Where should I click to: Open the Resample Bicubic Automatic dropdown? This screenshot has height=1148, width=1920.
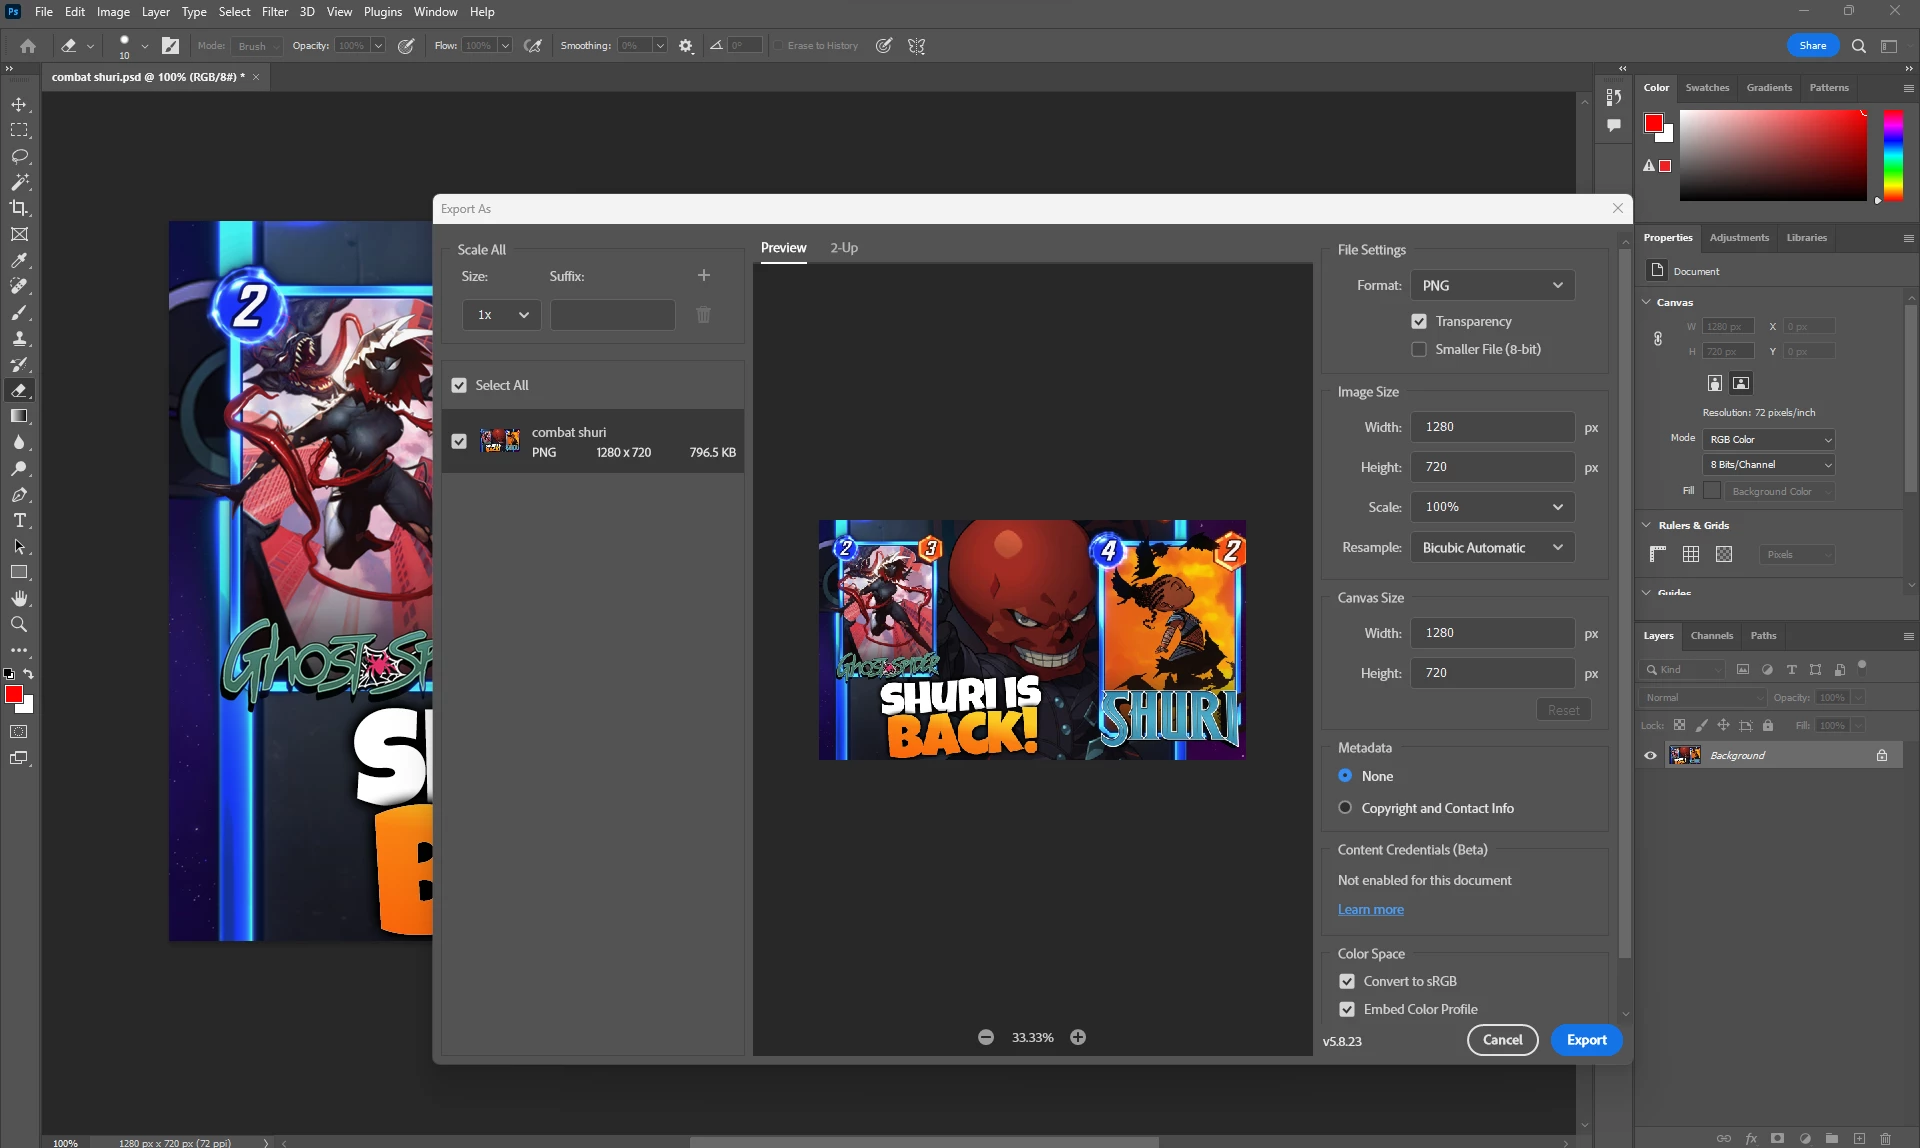click(x=1492, y=547)
